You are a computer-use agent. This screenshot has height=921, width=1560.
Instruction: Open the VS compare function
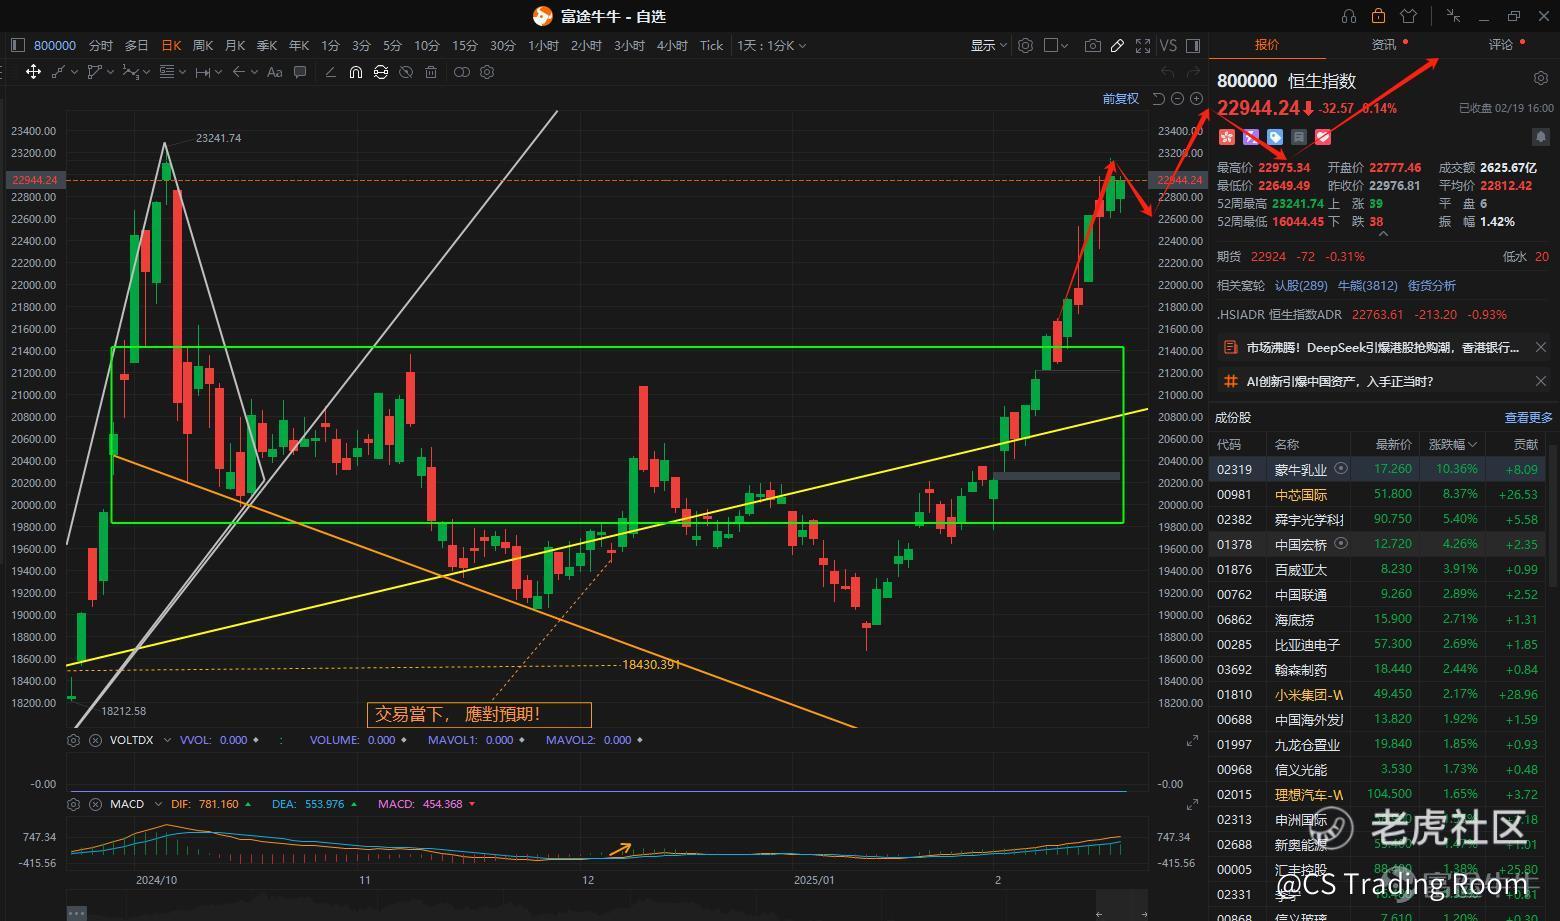point(1168,45)
